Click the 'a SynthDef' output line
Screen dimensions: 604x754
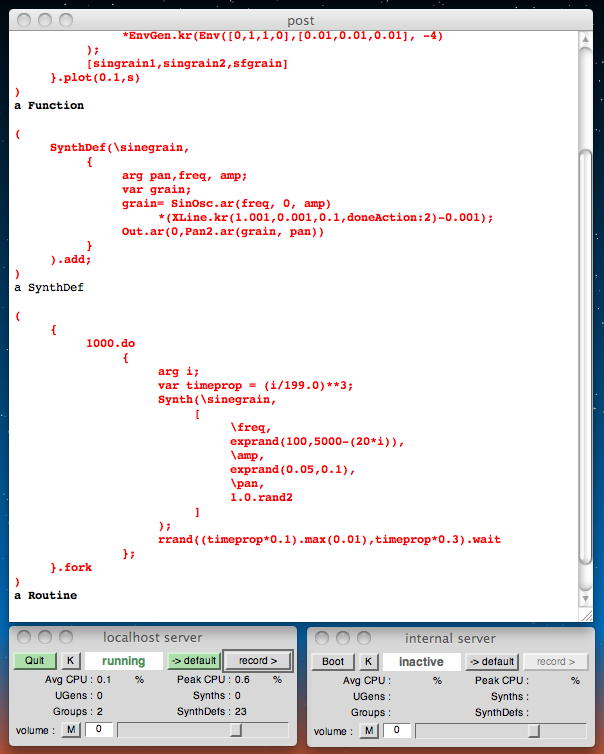[x=49, y=288]
